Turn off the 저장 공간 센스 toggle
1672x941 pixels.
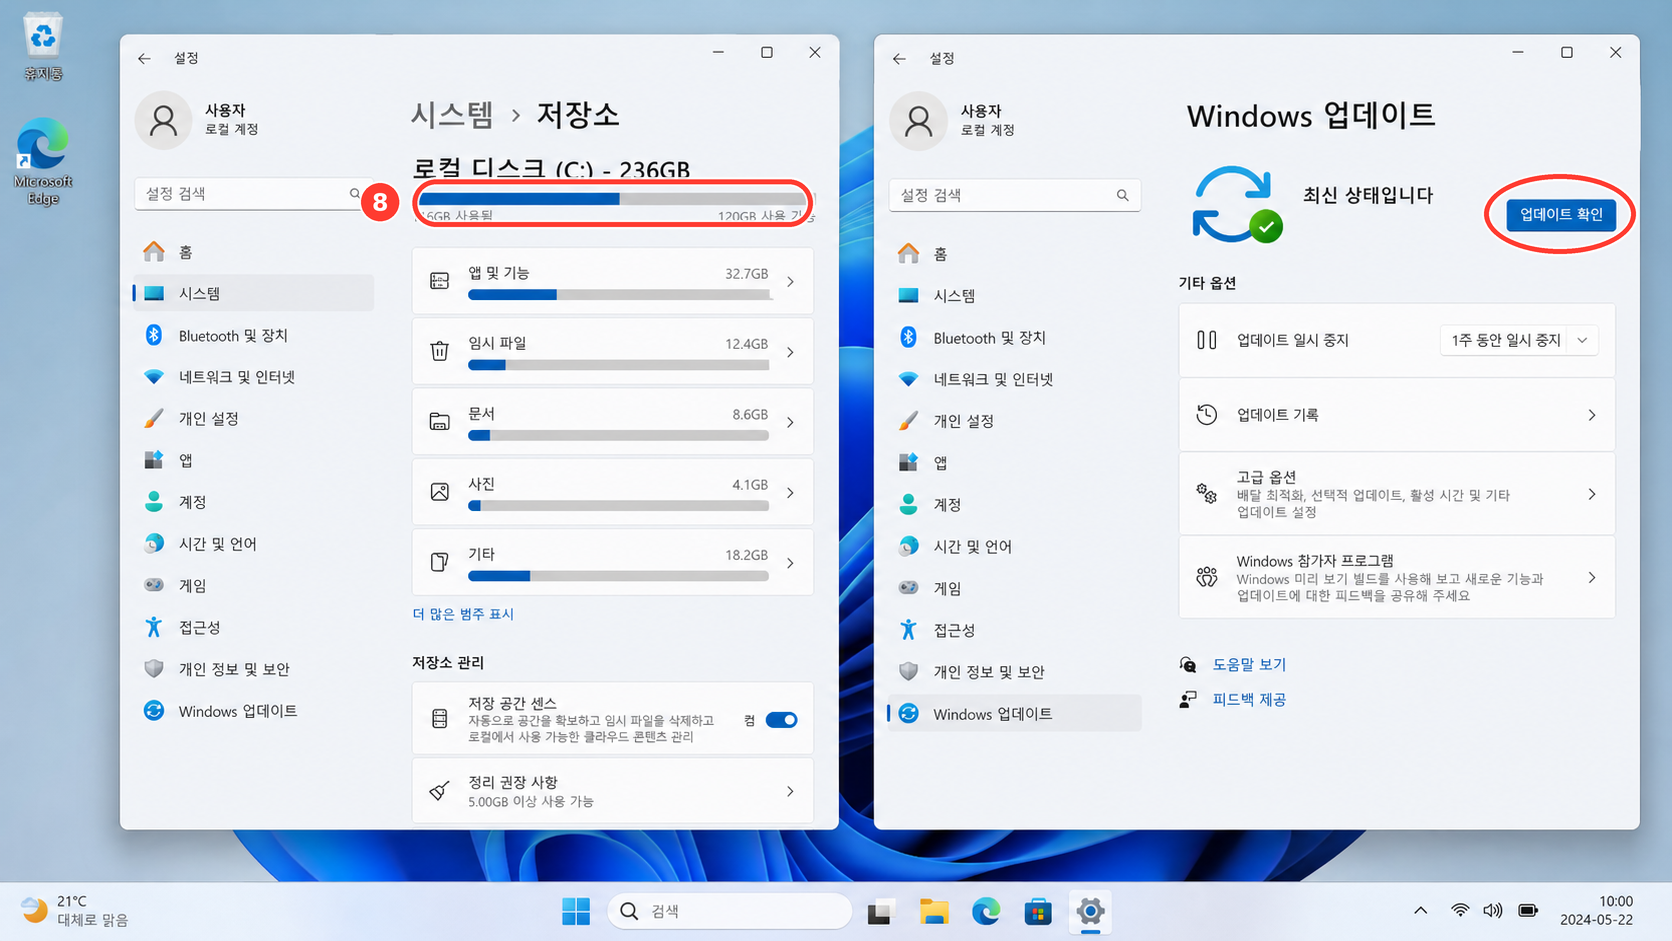click(x=781, y=720)
